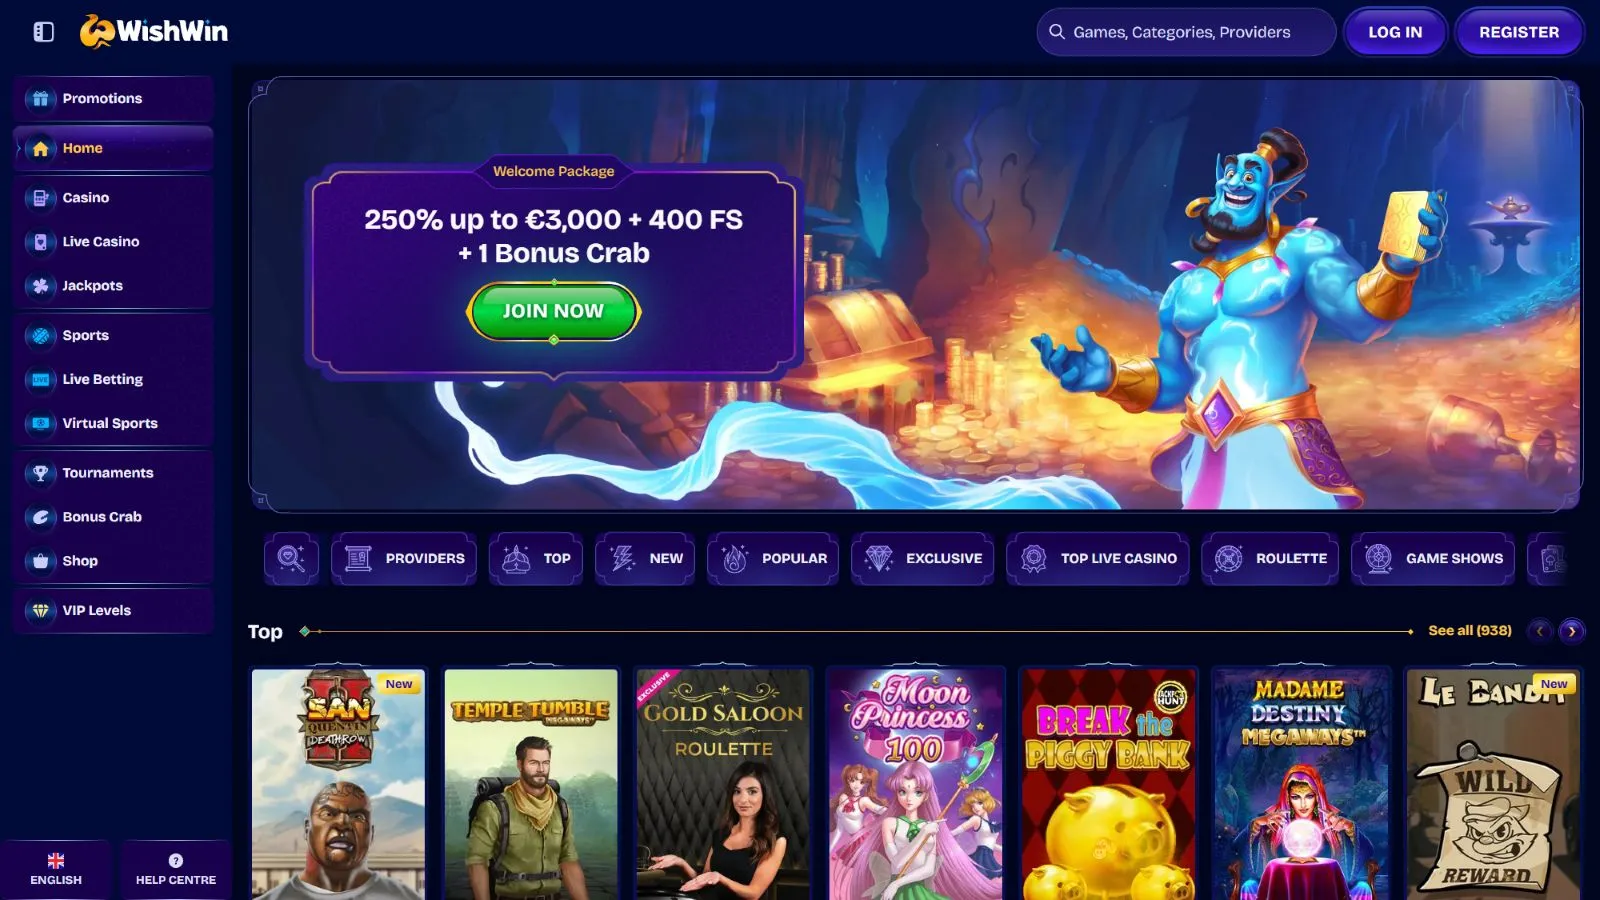Show next Top games with the right arrow

(1572, 631)
